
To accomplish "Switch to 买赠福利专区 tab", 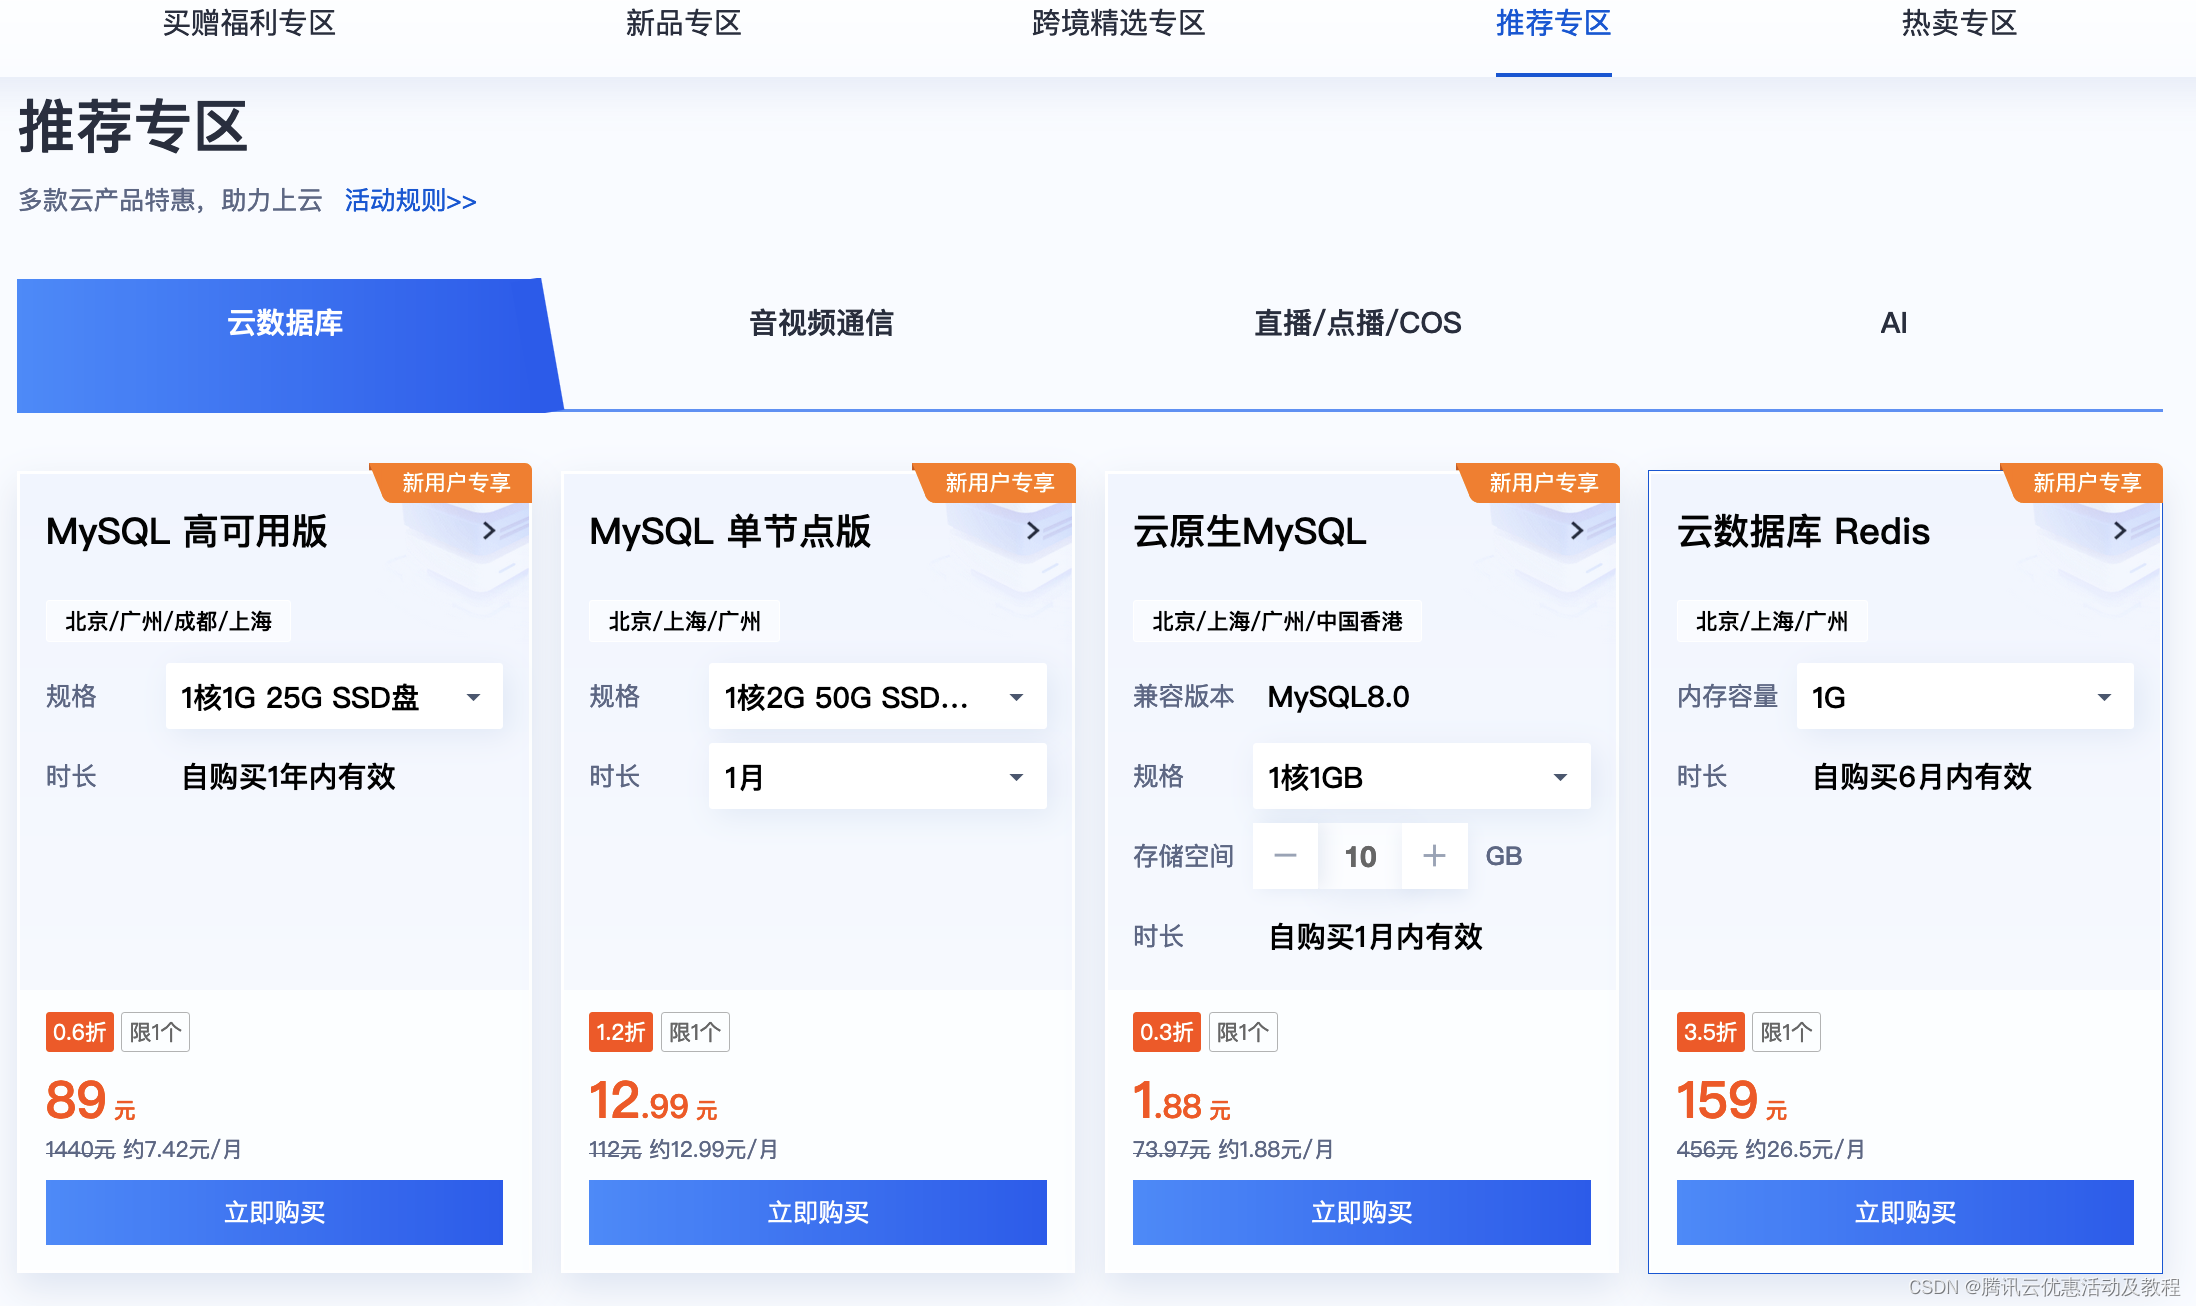I will coord(249,23).
